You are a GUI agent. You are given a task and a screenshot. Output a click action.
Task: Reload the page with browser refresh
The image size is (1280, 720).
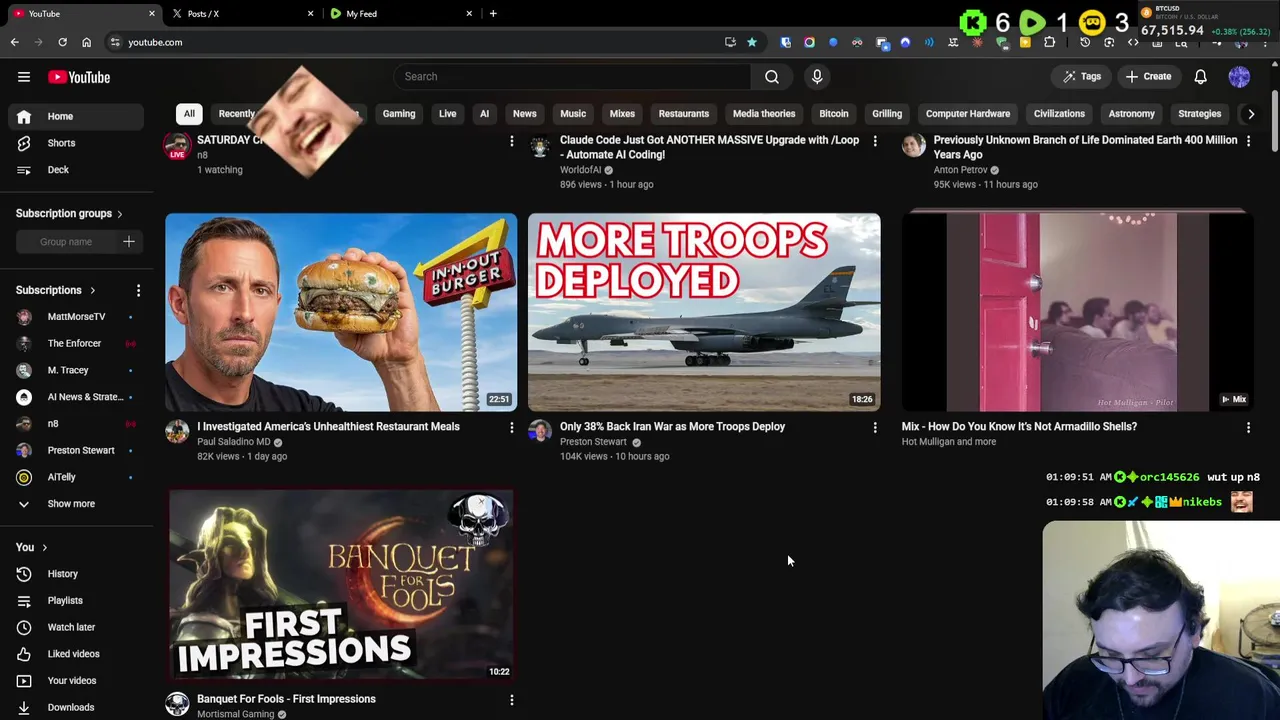62,42
